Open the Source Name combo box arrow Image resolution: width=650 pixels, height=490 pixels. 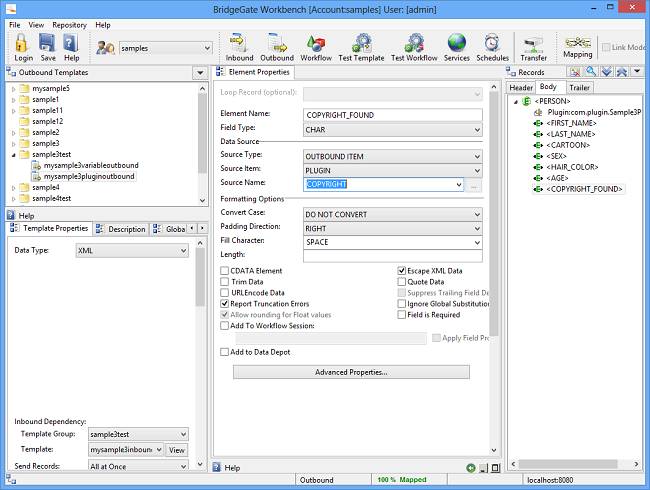coord(458,184)
